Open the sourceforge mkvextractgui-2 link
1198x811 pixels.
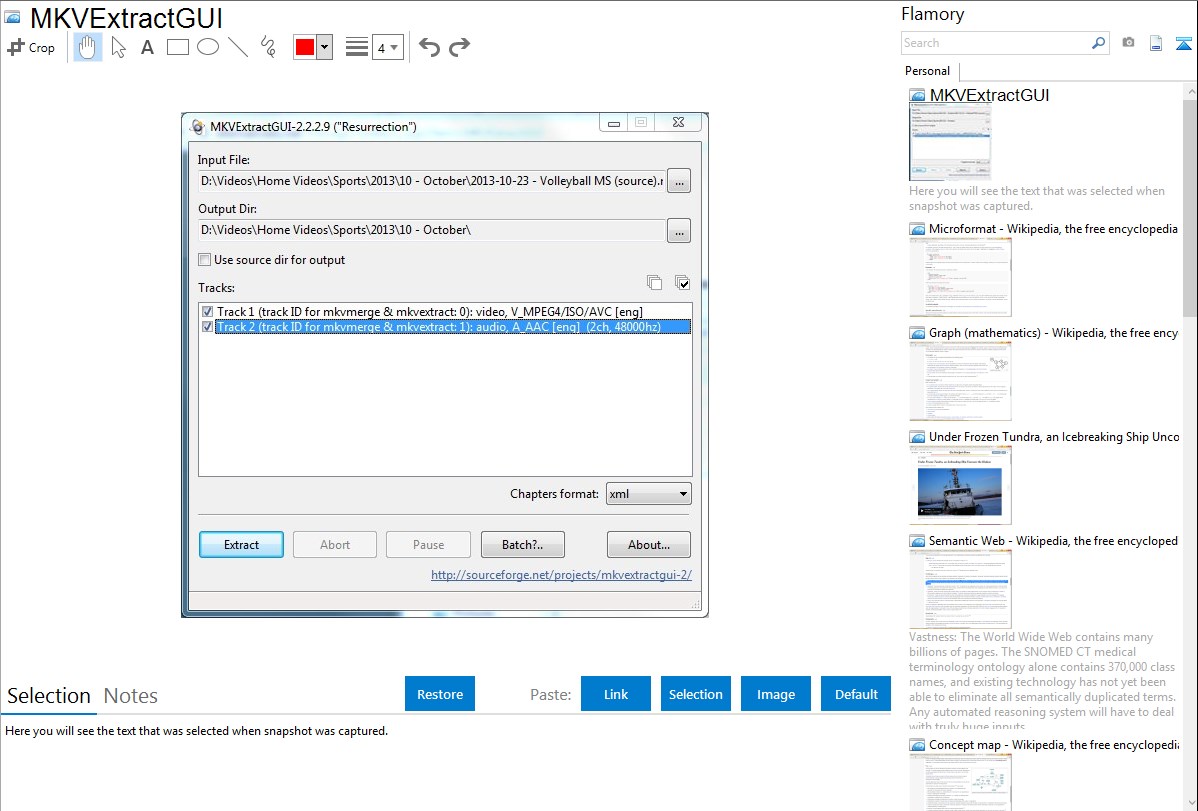(x=562, y=575)
